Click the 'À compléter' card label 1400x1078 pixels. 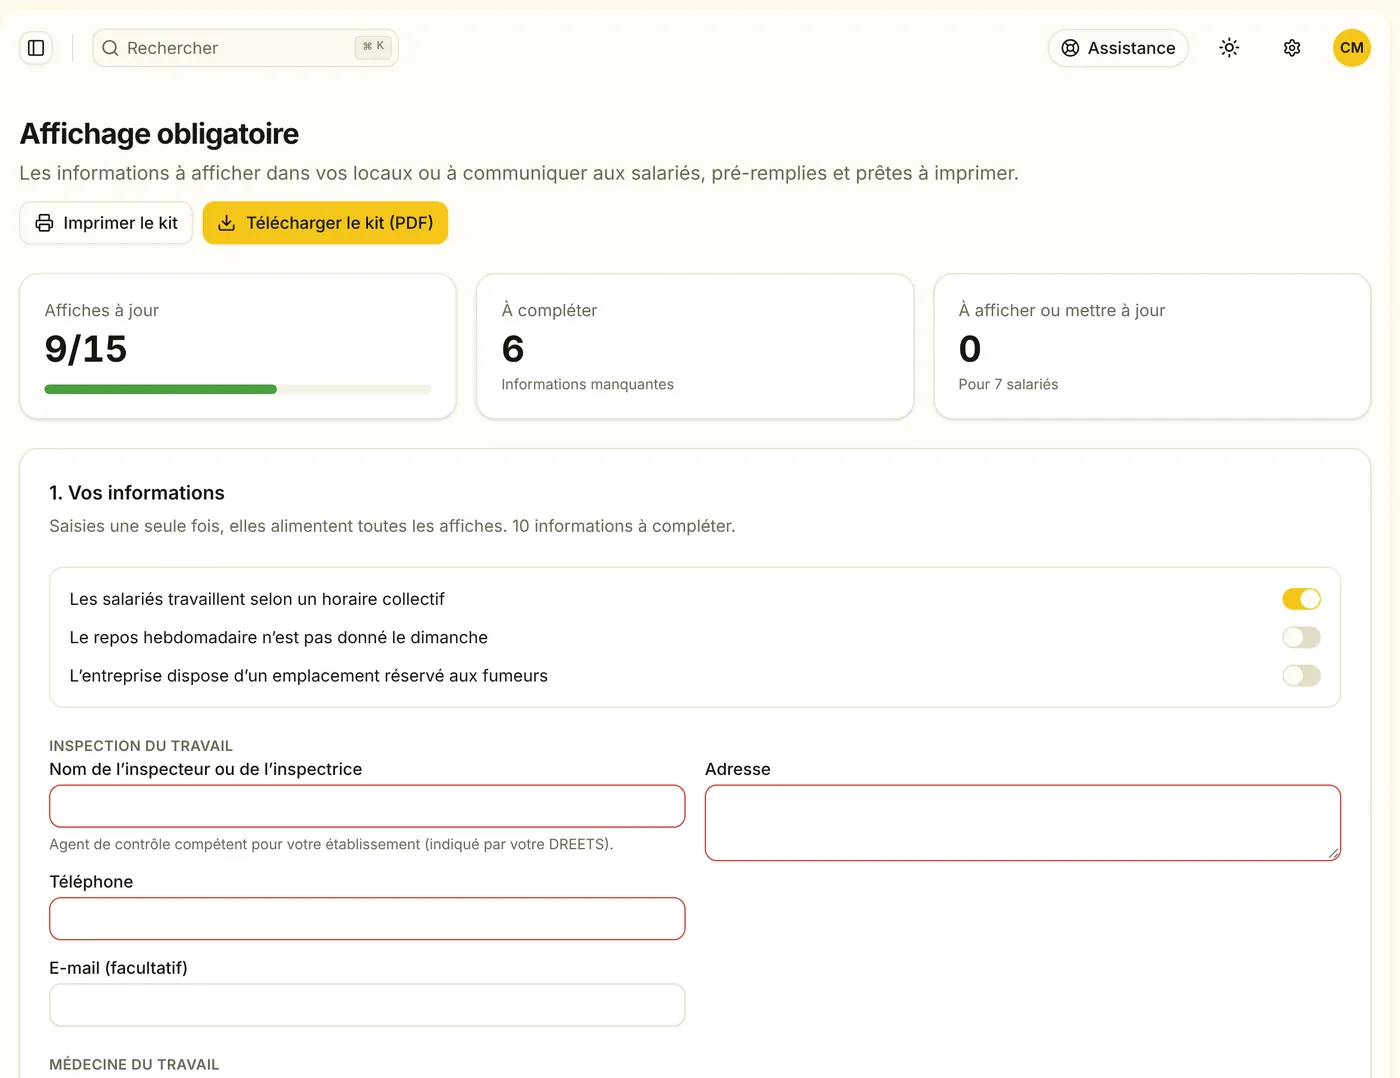pyautogui.click(x=549, y=311)
